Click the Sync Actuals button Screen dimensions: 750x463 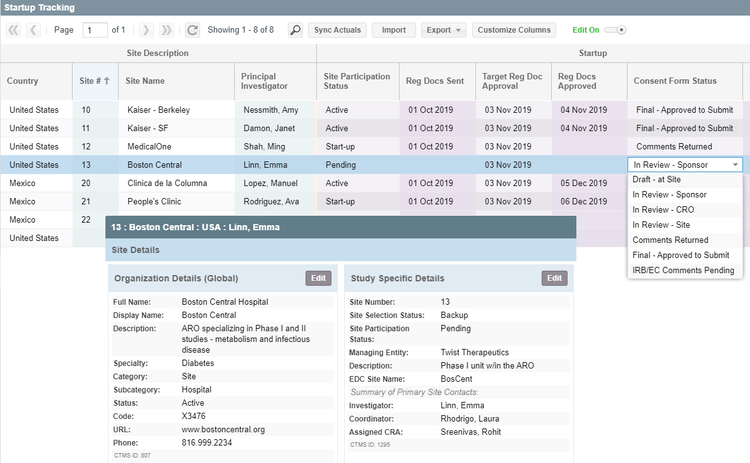coord(337,30)
